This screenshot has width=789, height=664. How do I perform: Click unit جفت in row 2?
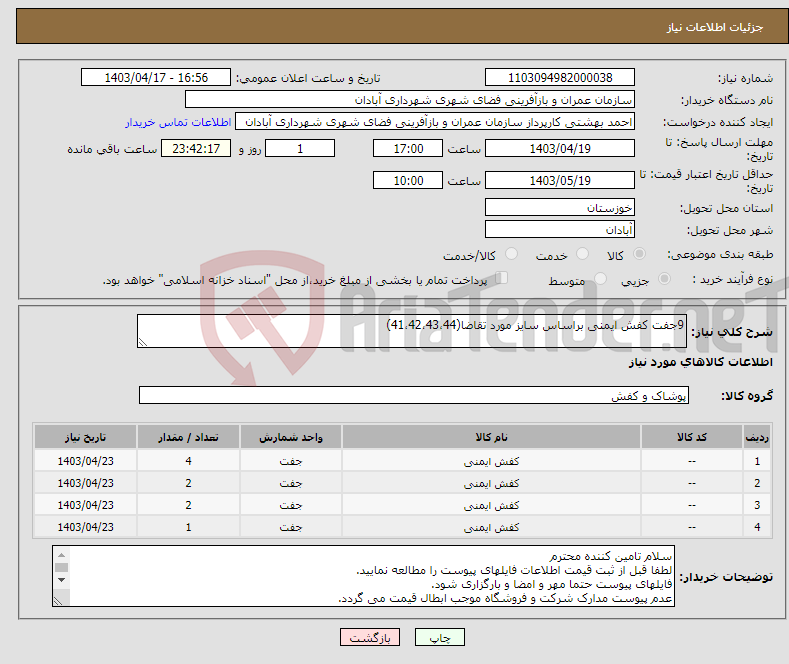(290, 483)
